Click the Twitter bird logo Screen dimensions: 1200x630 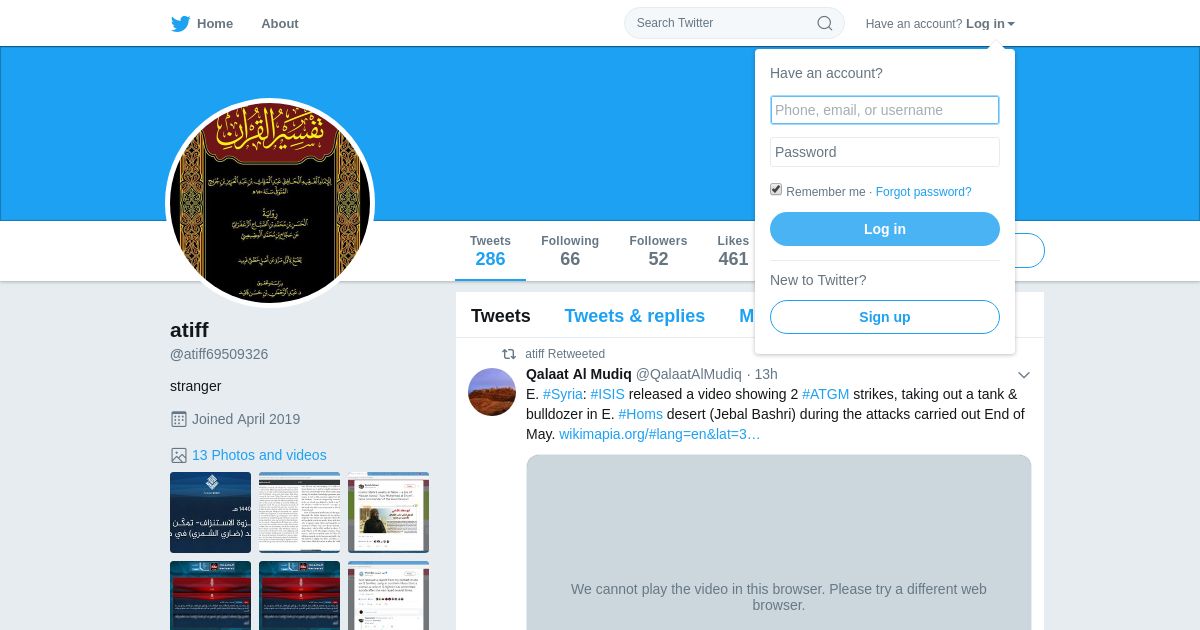(180, 24)
